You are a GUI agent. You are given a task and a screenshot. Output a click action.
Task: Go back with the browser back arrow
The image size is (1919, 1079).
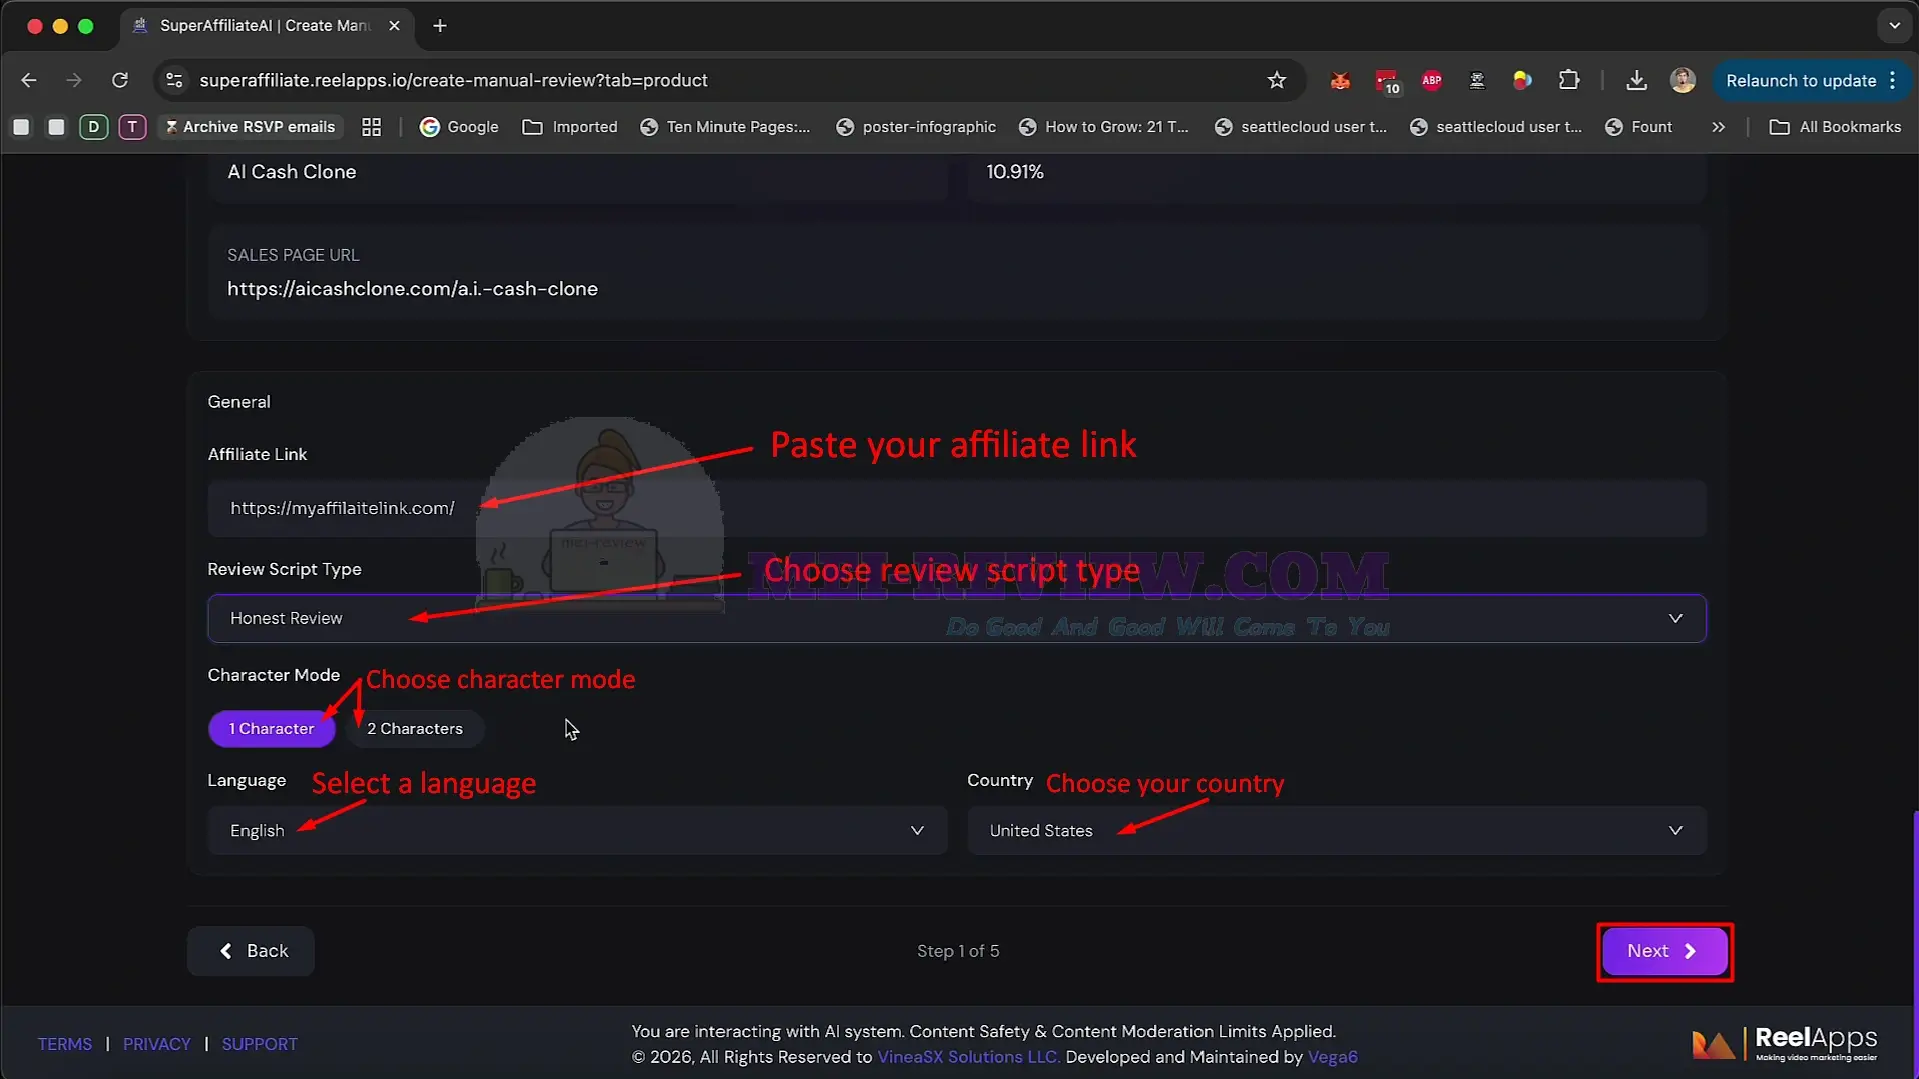(x=29, y=80)
